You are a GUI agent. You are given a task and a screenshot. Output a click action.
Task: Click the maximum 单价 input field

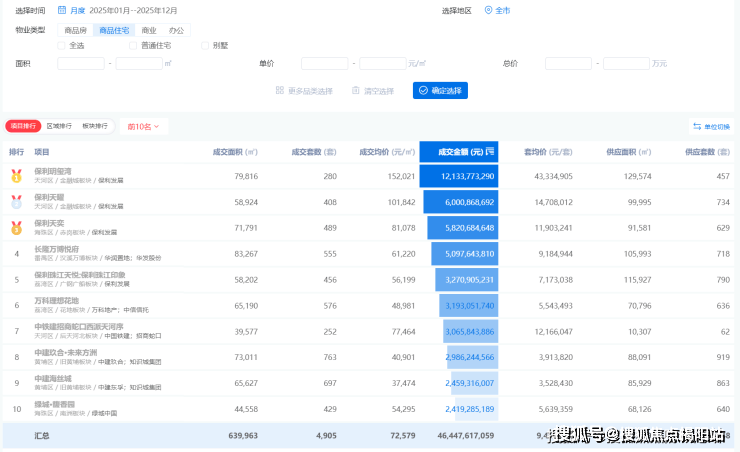(383, 63)
